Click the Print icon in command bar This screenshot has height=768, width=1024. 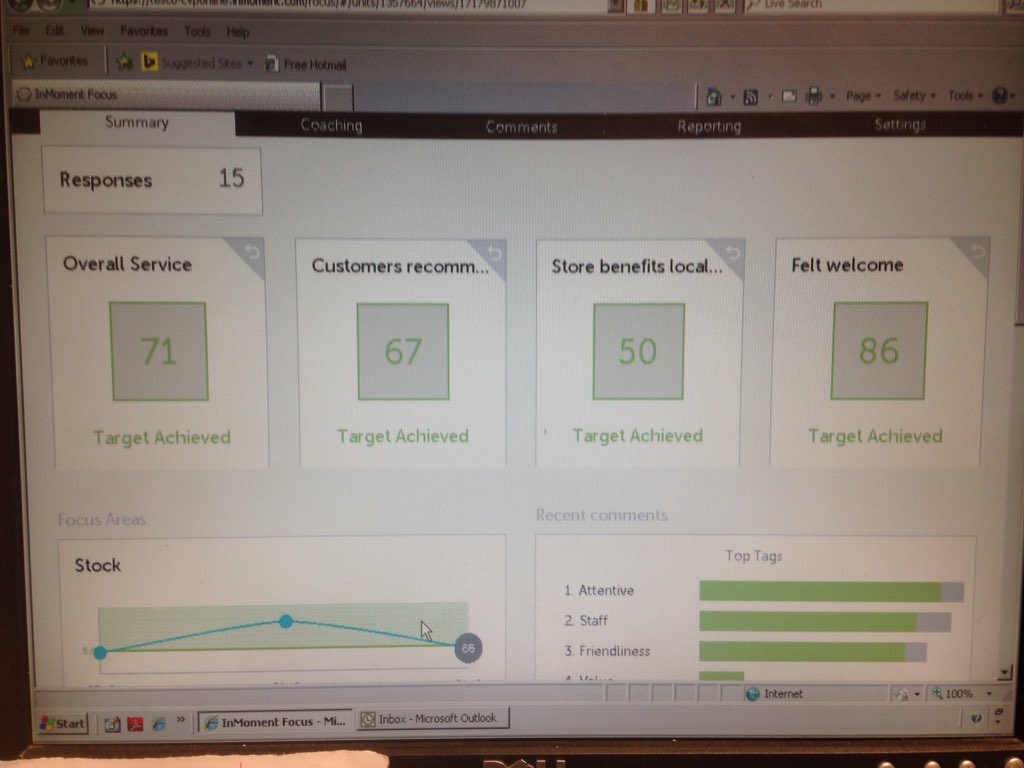[x=814, y=97]
